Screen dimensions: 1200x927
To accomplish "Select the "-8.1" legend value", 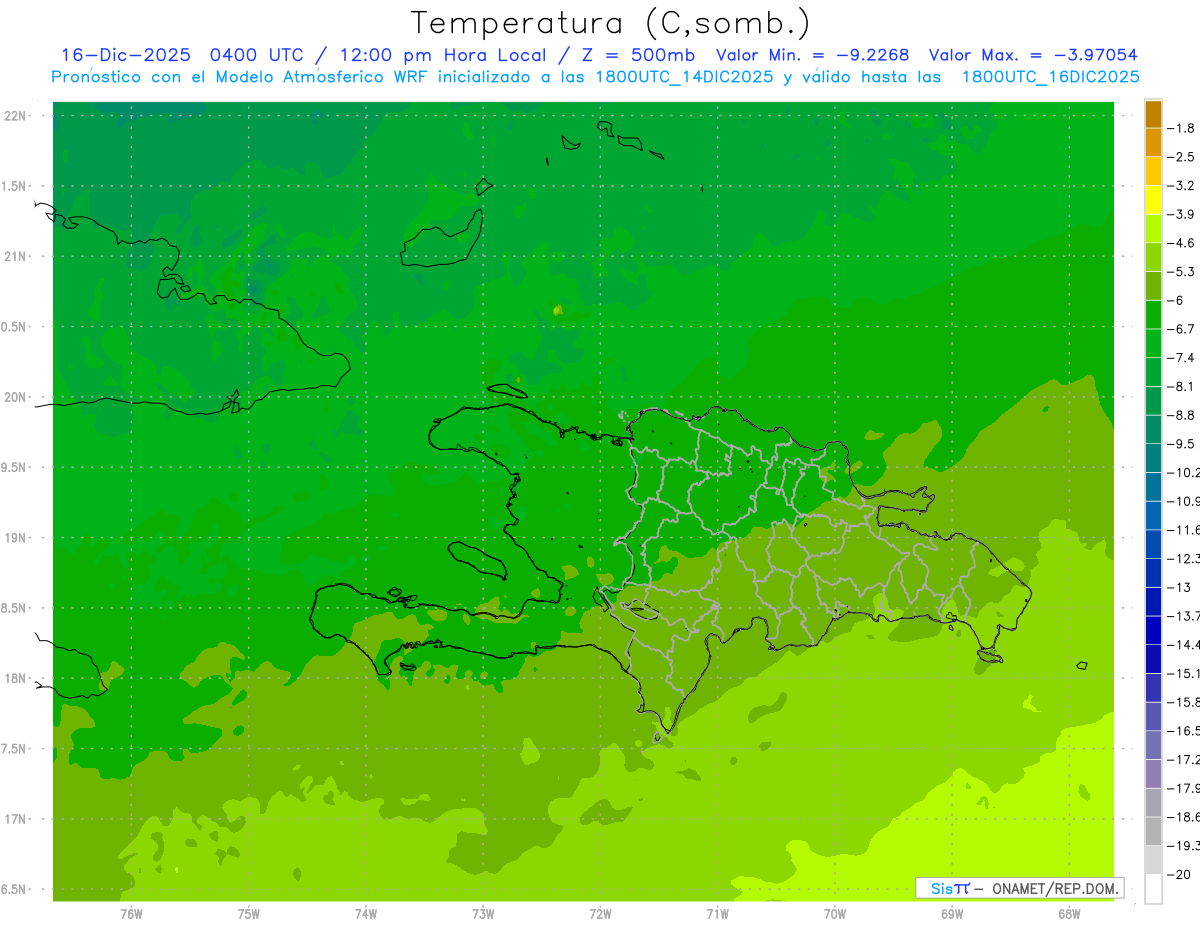I will coord(1180,386).
